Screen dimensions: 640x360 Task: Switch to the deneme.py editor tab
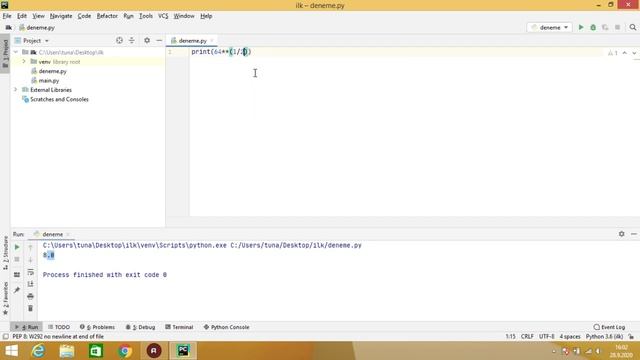coord(192,40)
